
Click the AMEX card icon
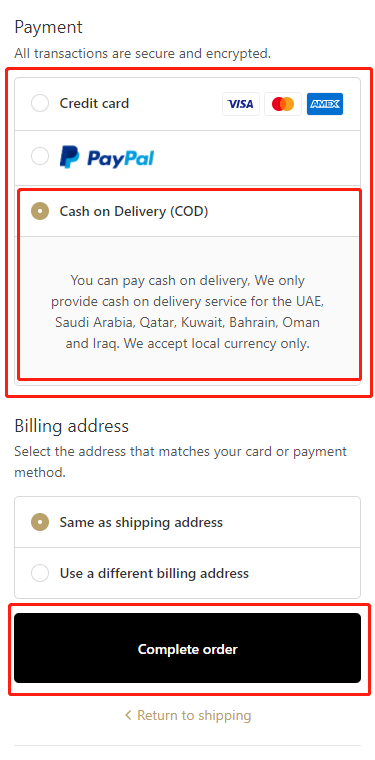point(325,104)
